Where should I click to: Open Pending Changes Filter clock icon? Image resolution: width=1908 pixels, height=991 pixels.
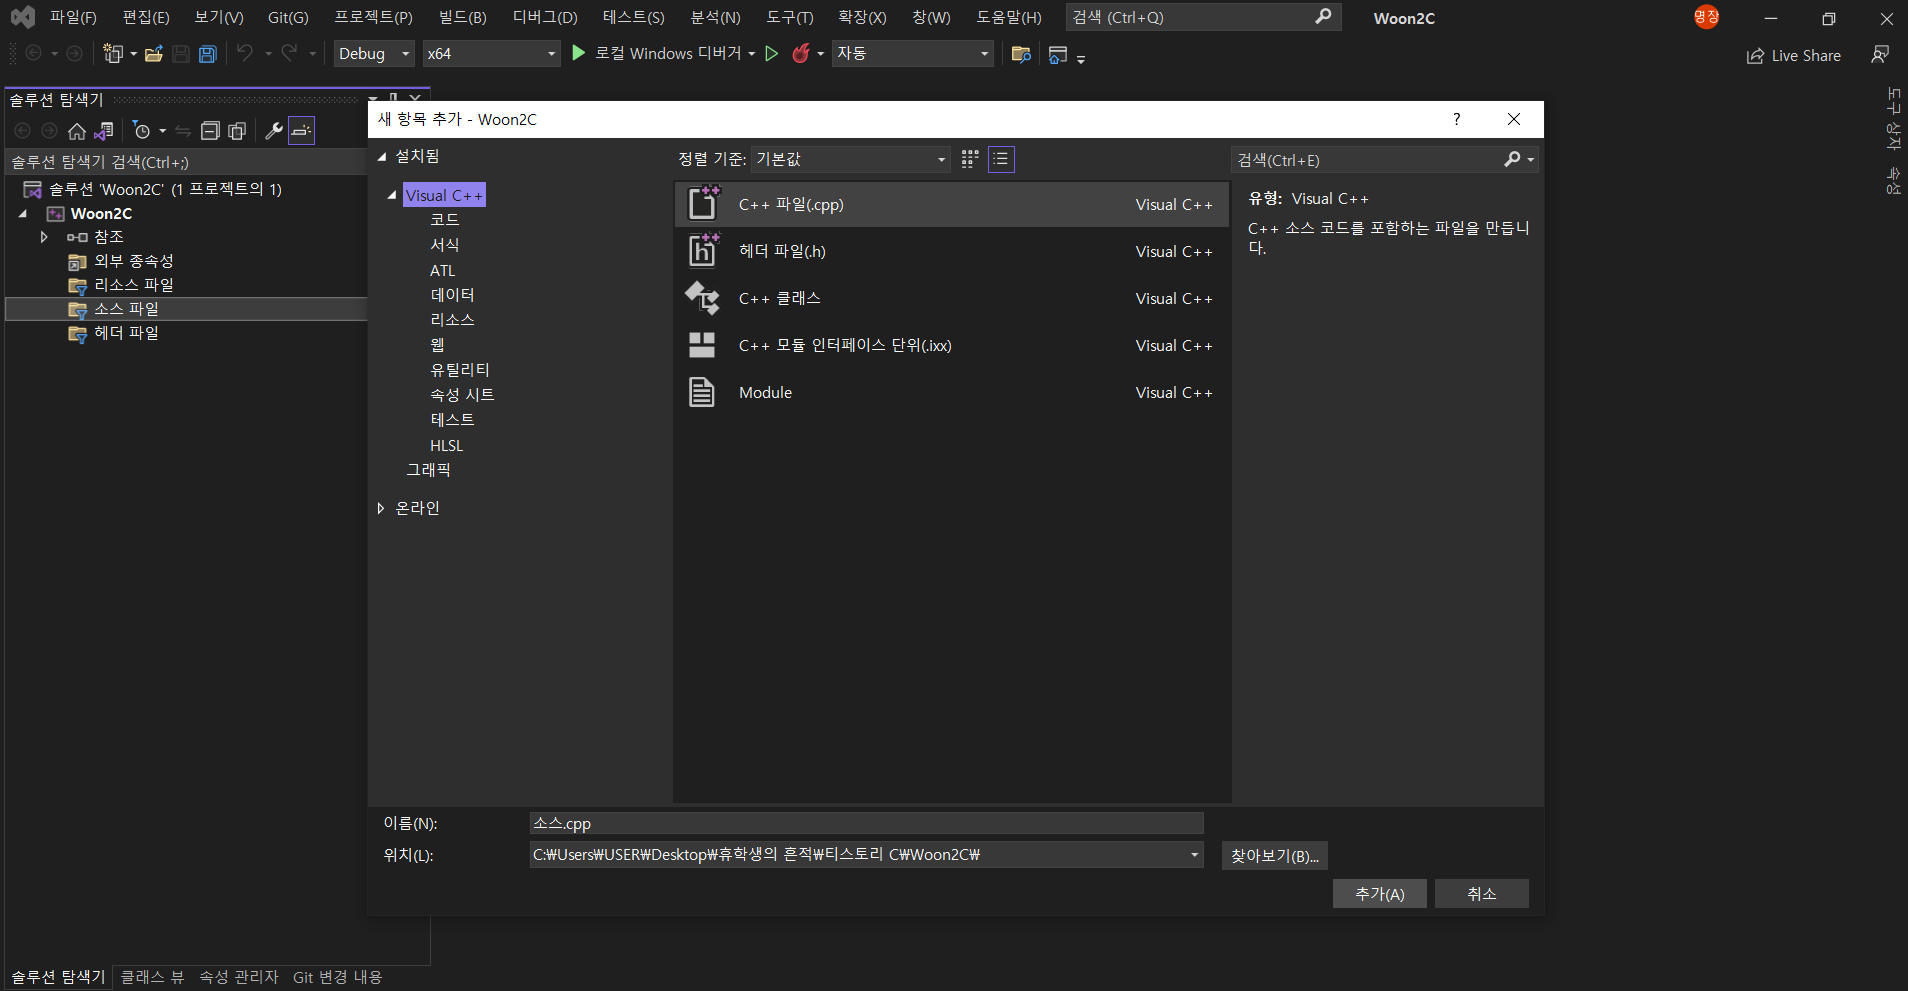click(142, 131)
